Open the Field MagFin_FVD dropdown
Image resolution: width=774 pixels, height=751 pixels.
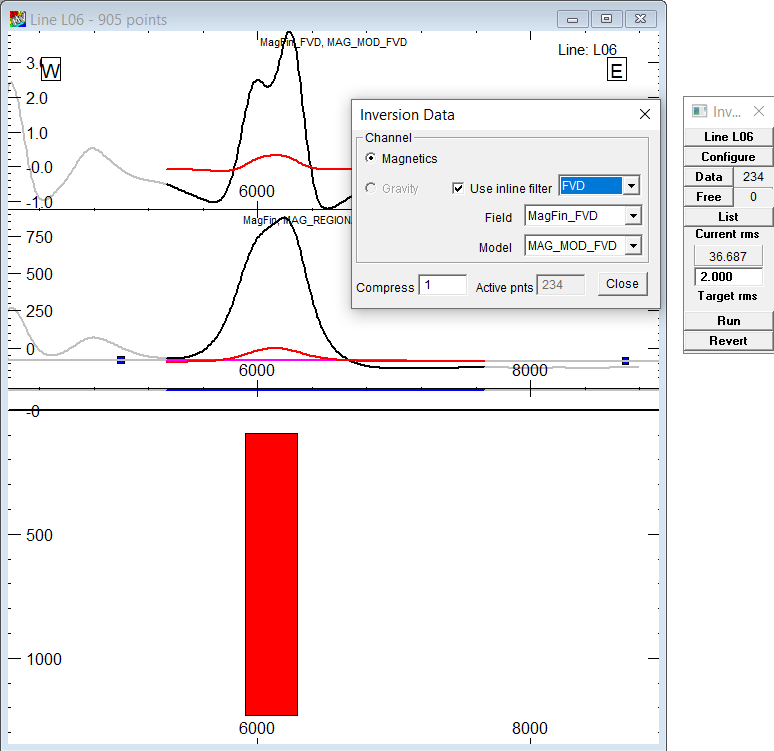(633, 216)
